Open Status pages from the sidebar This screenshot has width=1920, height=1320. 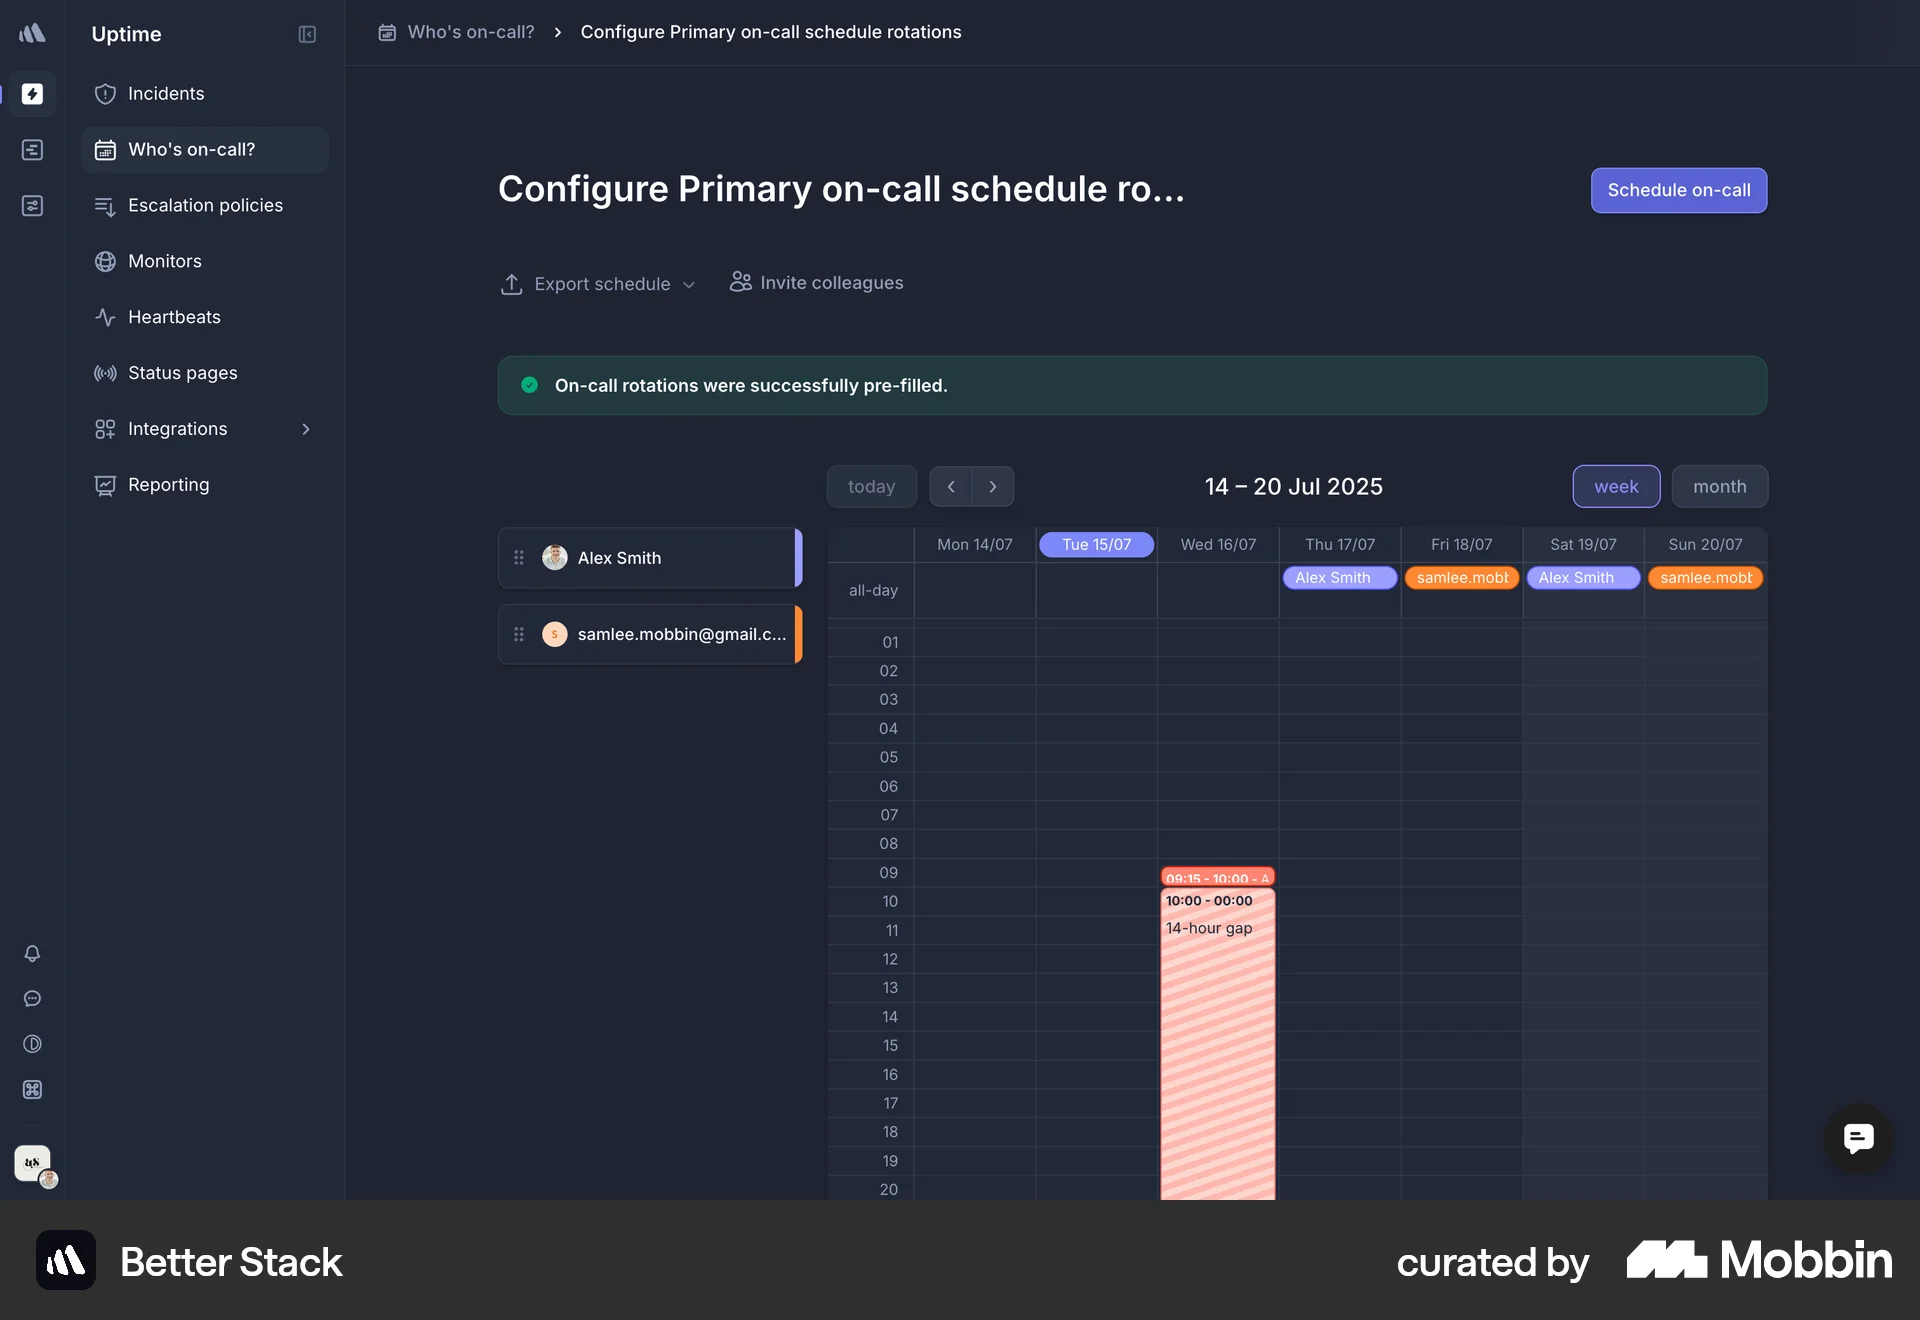(181, 373)
